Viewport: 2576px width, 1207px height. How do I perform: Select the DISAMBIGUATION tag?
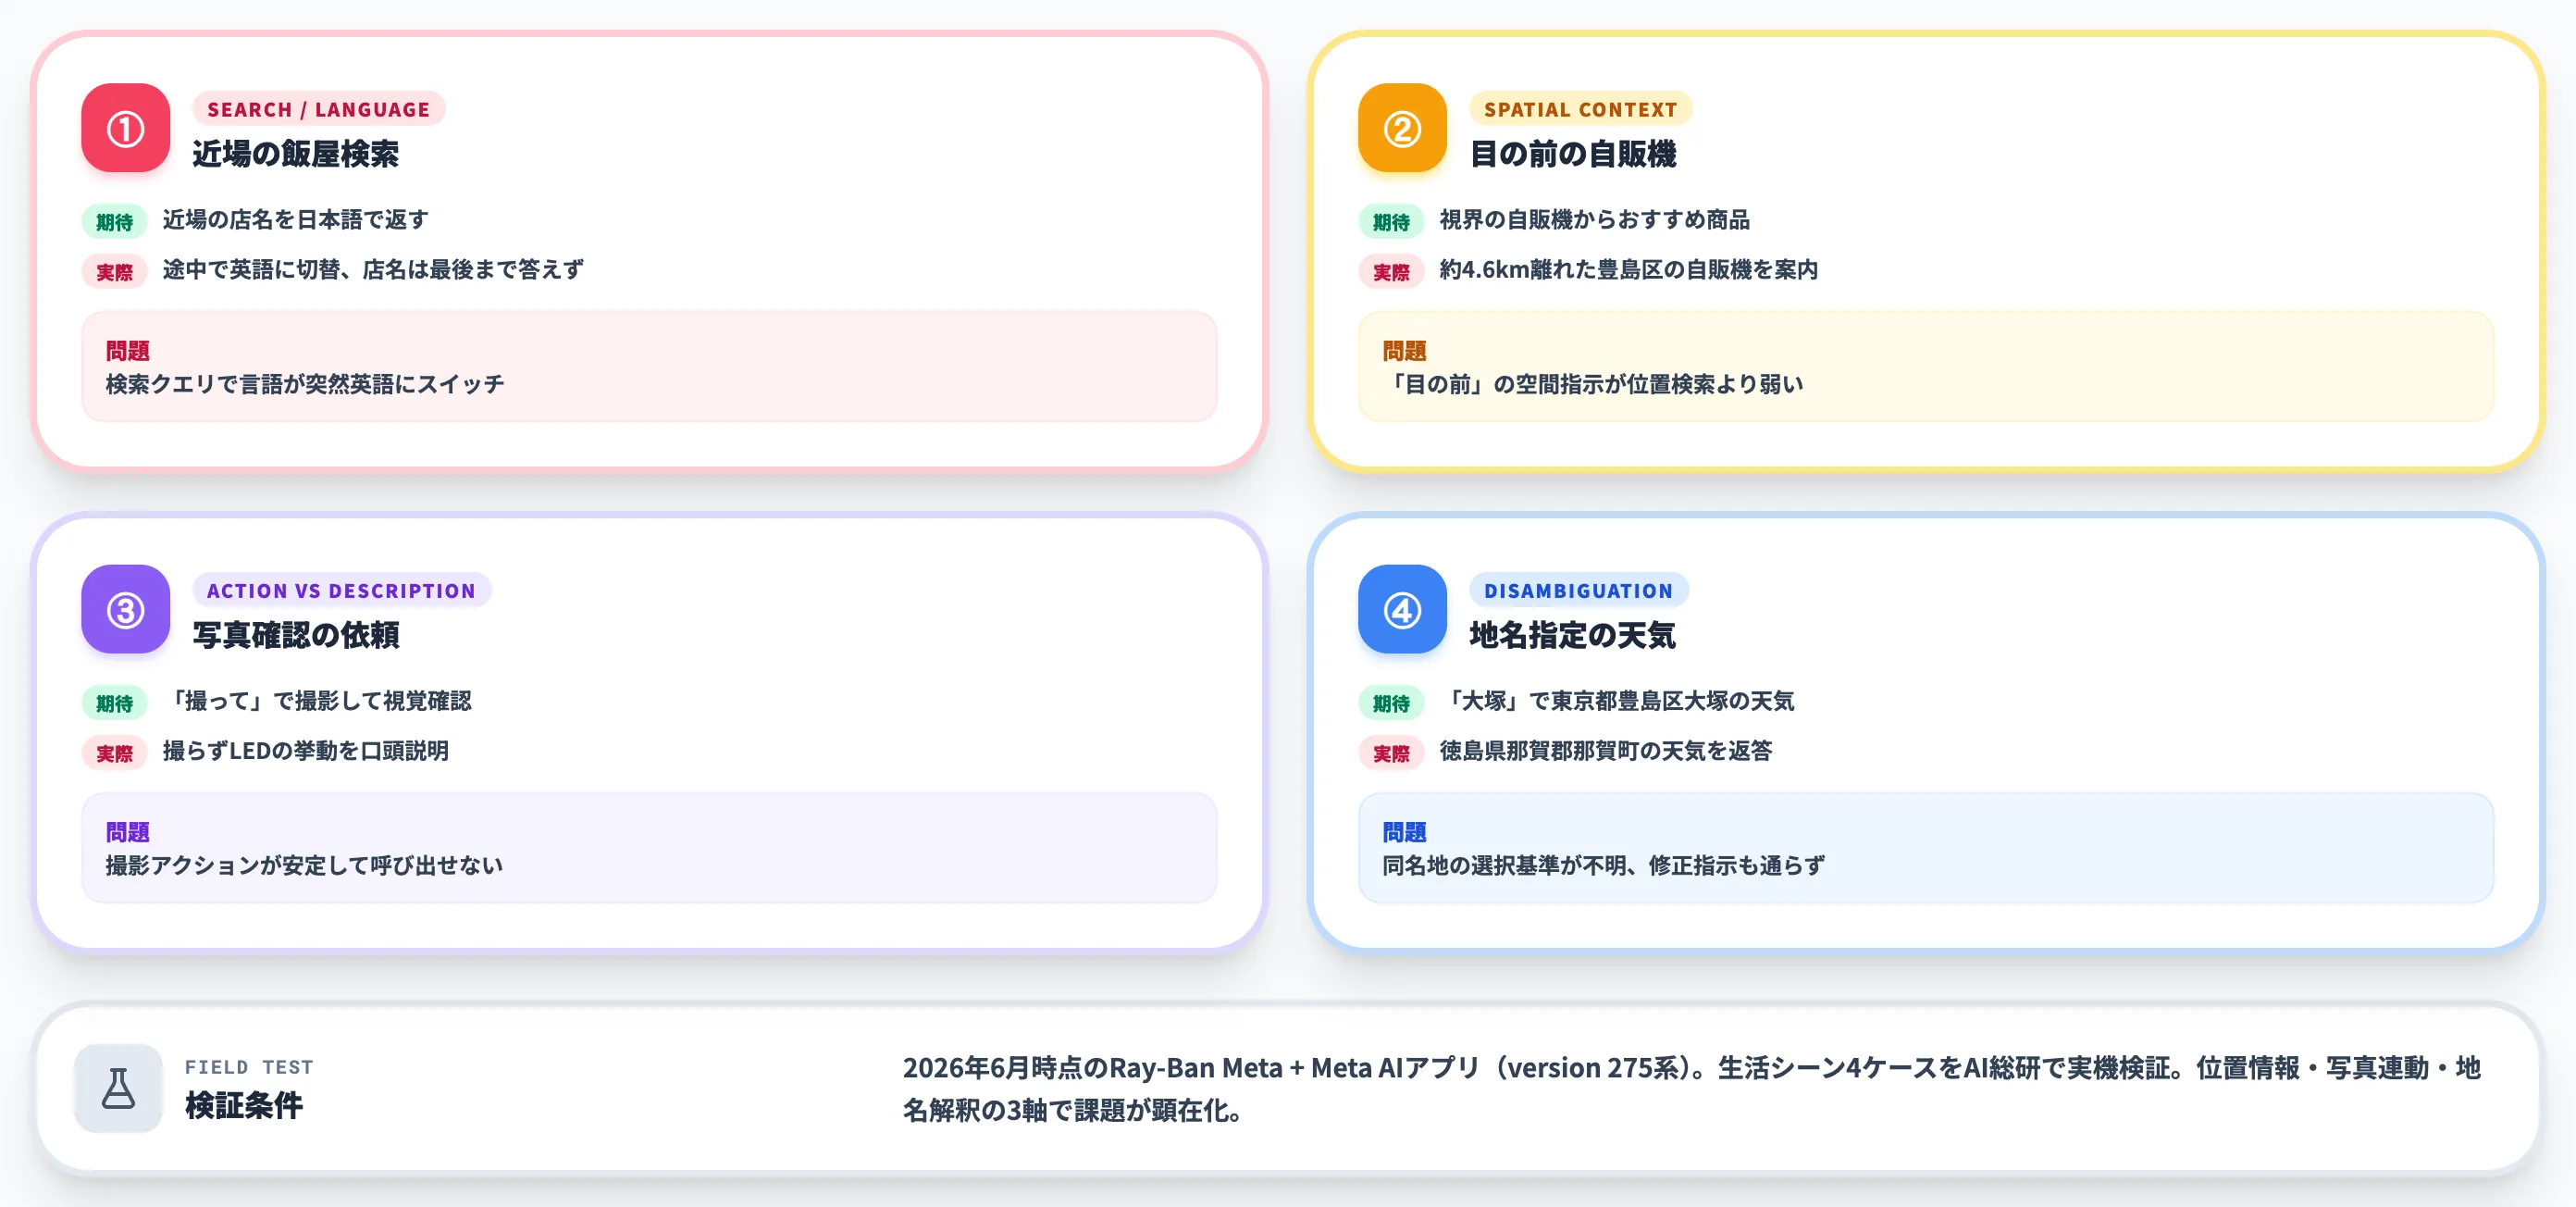pyautogui.click(x=1578, y=590)
